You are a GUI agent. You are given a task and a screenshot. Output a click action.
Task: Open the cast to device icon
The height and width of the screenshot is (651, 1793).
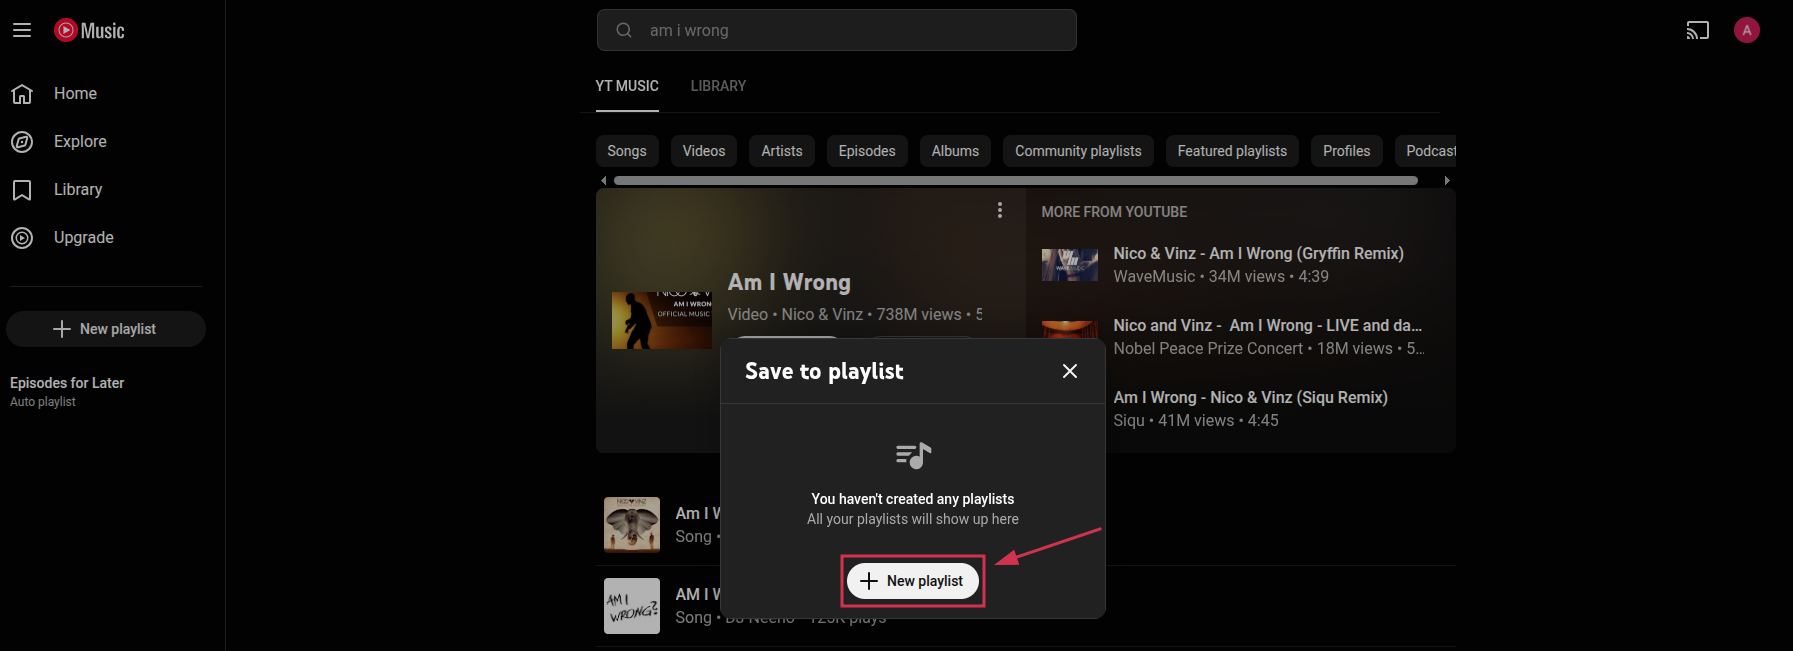pyautogui.click(x=1698, y=30)
